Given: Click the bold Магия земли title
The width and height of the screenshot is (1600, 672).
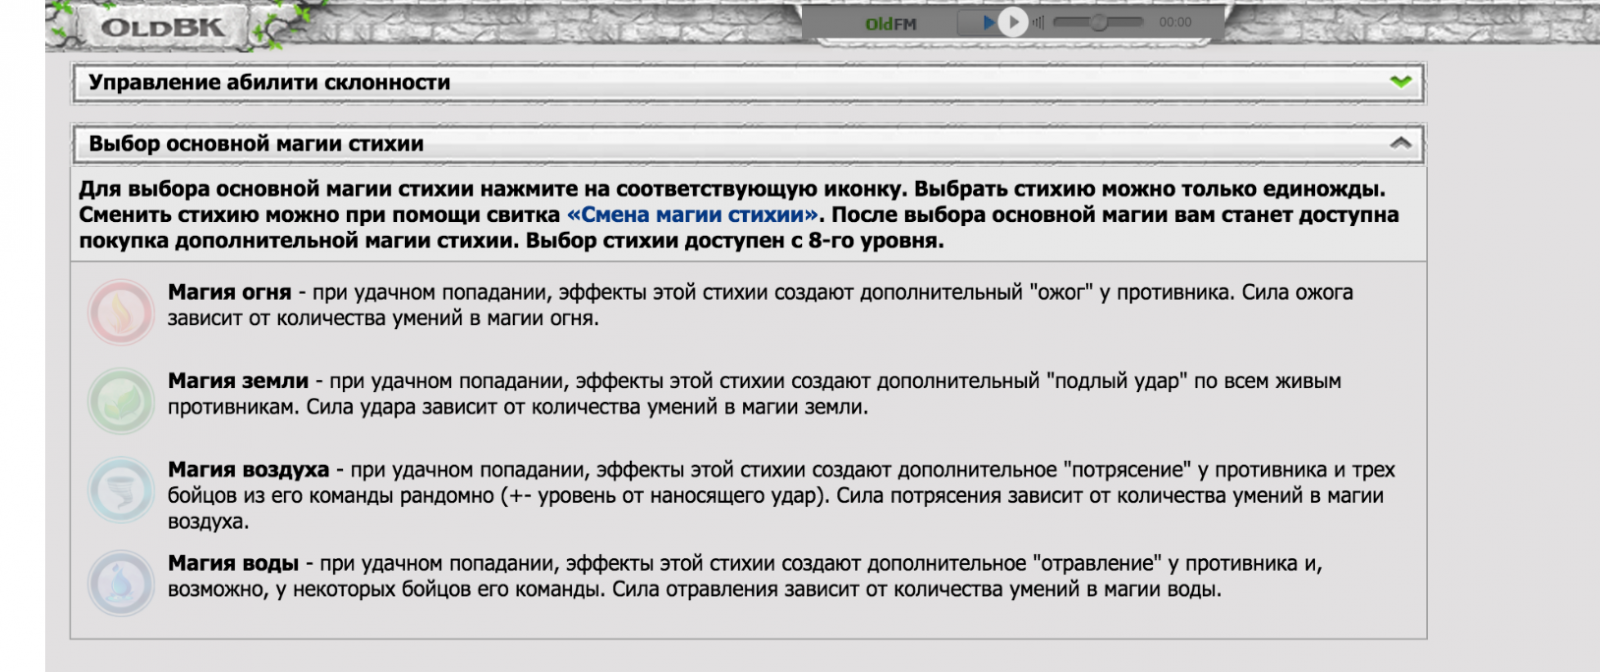Looking at the screenshot, I should 238,381.
